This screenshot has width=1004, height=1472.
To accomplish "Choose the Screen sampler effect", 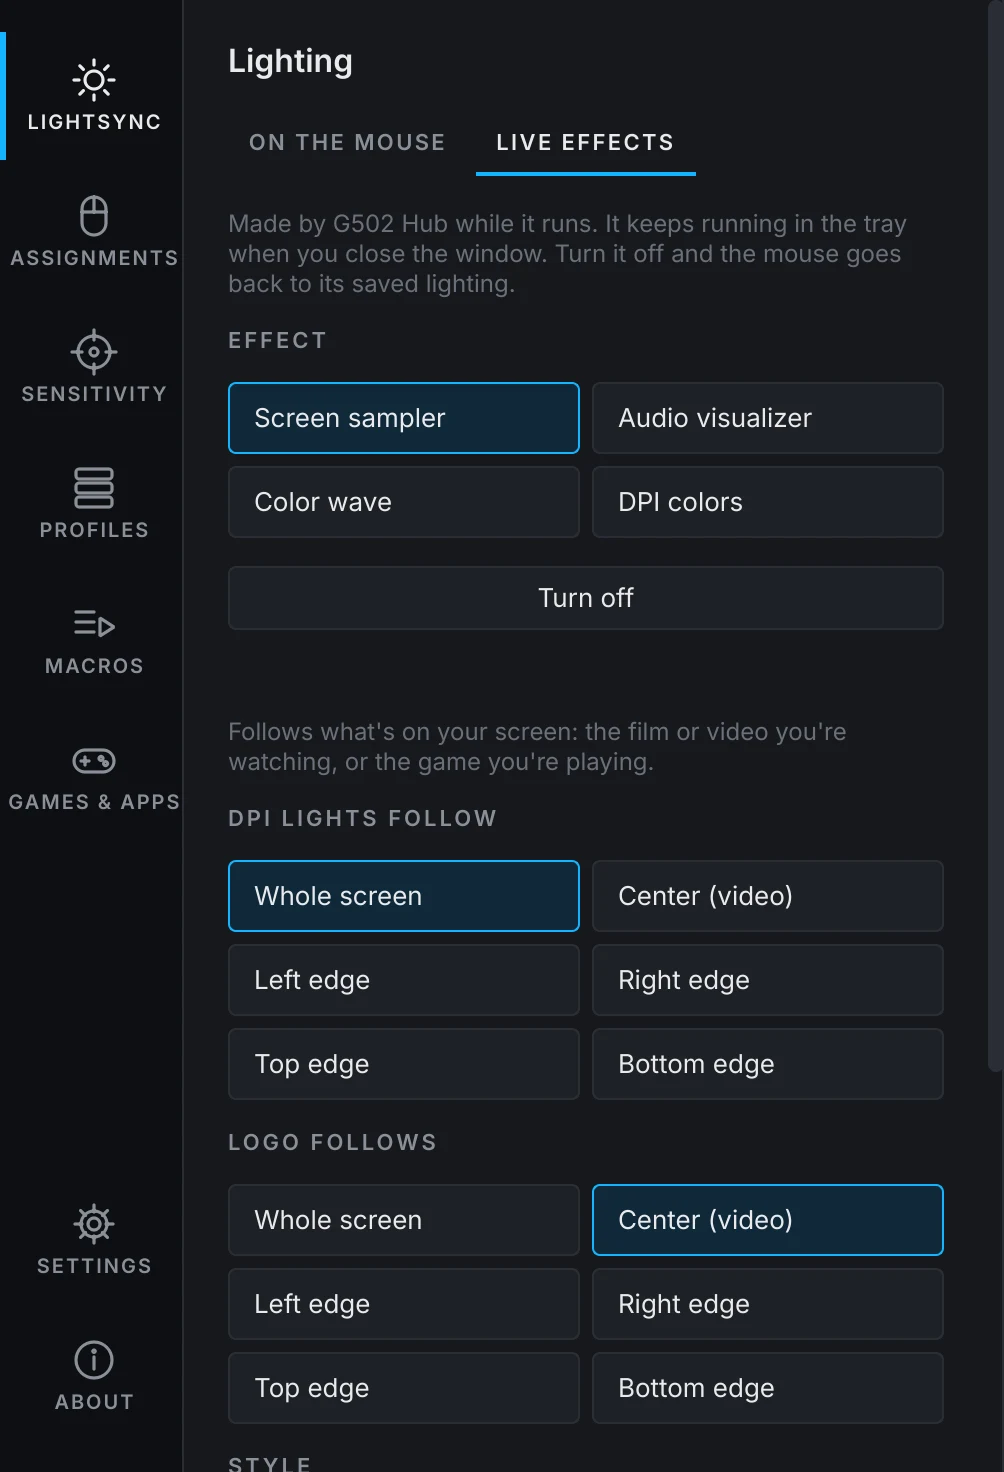I will pyautogui.click(x=404, y=418).
